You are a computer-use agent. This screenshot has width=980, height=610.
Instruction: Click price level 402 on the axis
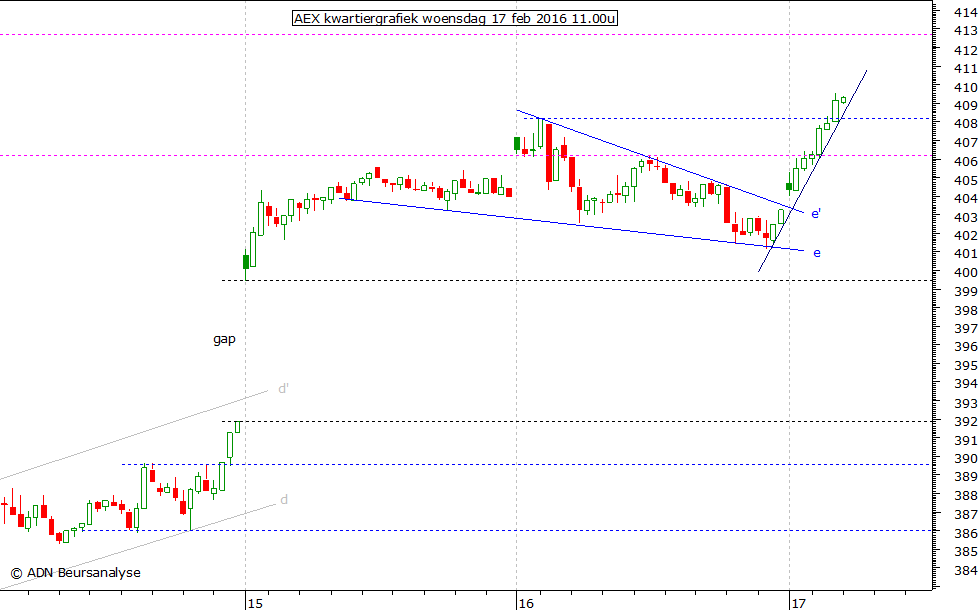966,235
